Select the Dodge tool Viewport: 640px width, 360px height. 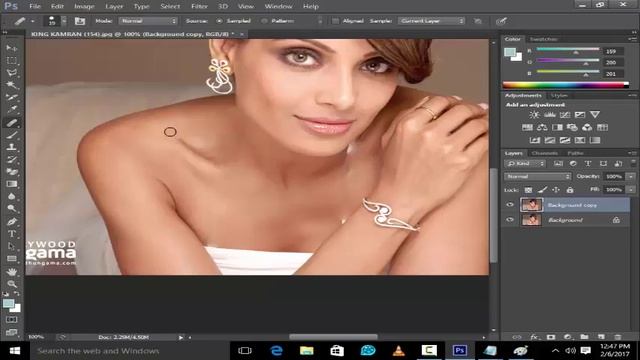(12, 209)
